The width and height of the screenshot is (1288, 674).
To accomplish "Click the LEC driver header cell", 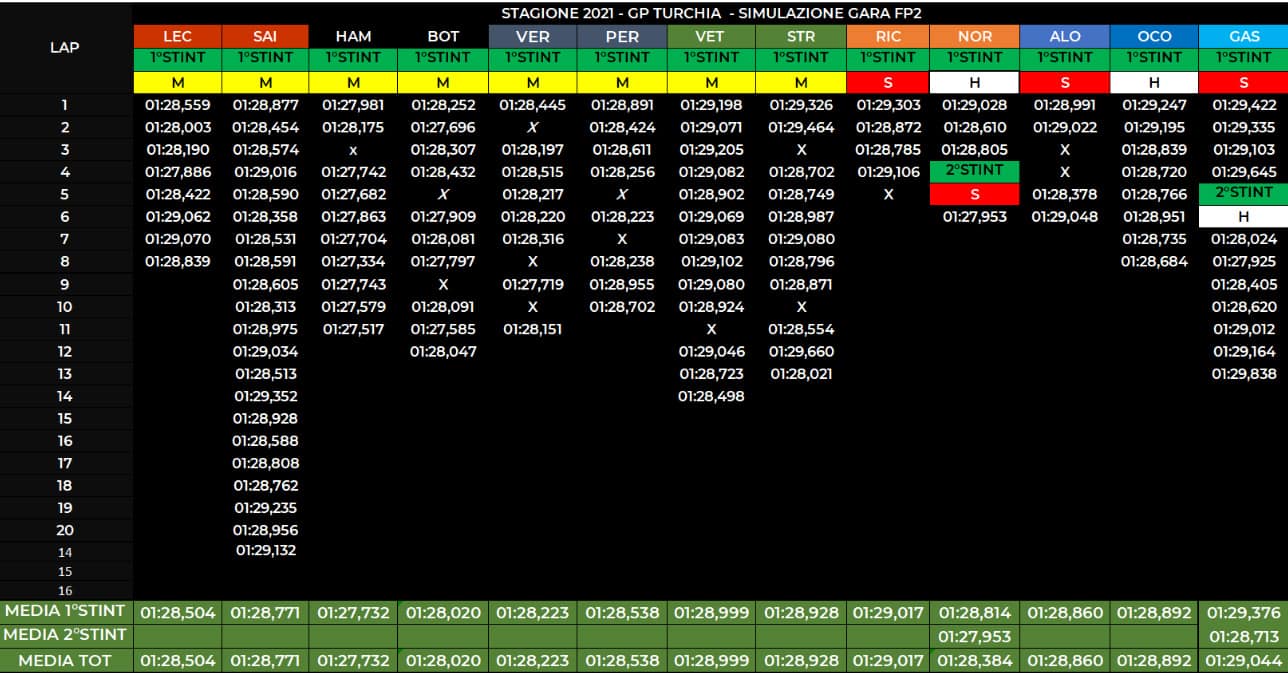I will 177,37.
